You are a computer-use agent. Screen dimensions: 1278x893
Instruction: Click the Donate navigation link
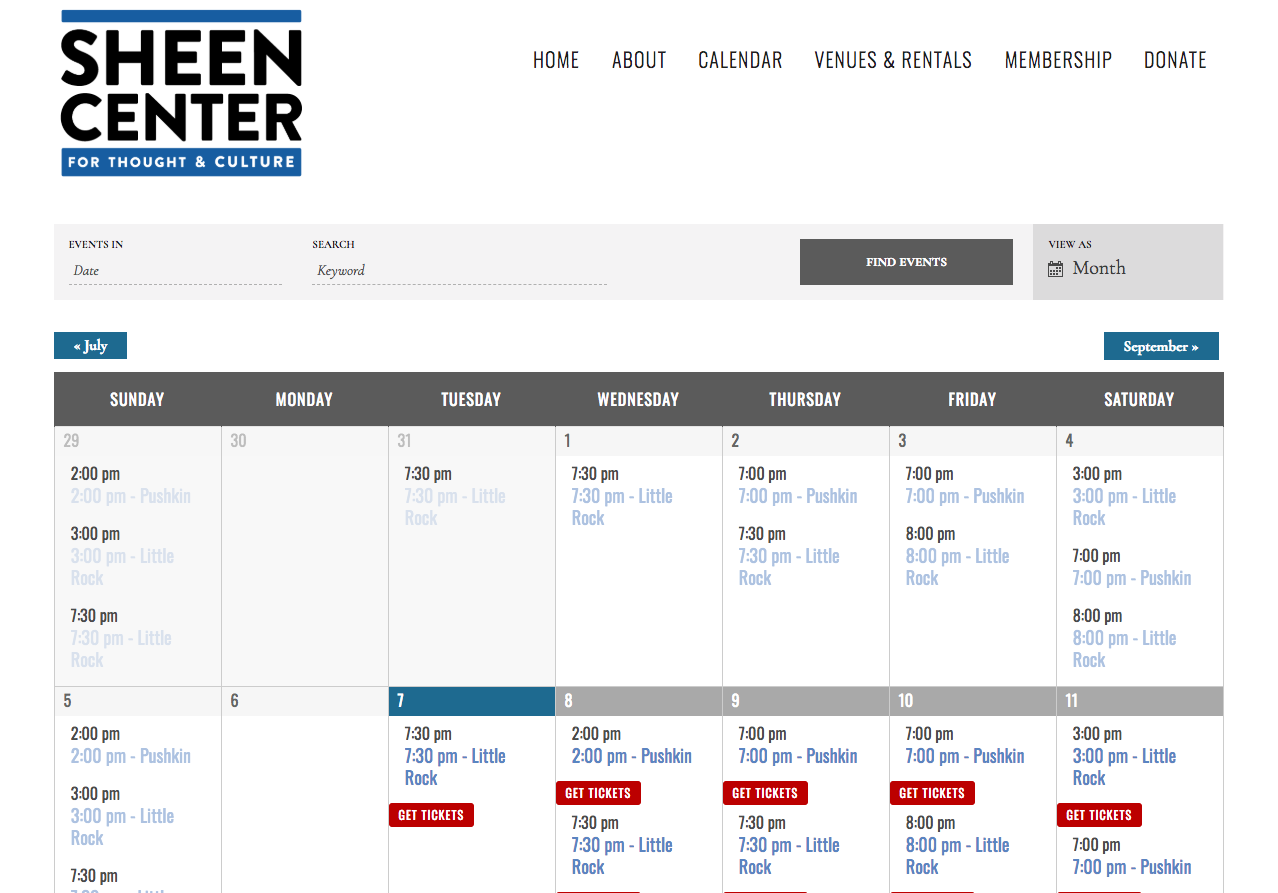(1175, 60)
